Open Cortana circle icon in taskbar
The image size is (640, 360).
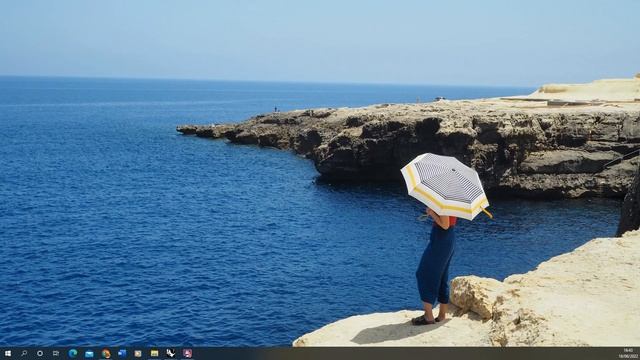[x=40, y=353]
